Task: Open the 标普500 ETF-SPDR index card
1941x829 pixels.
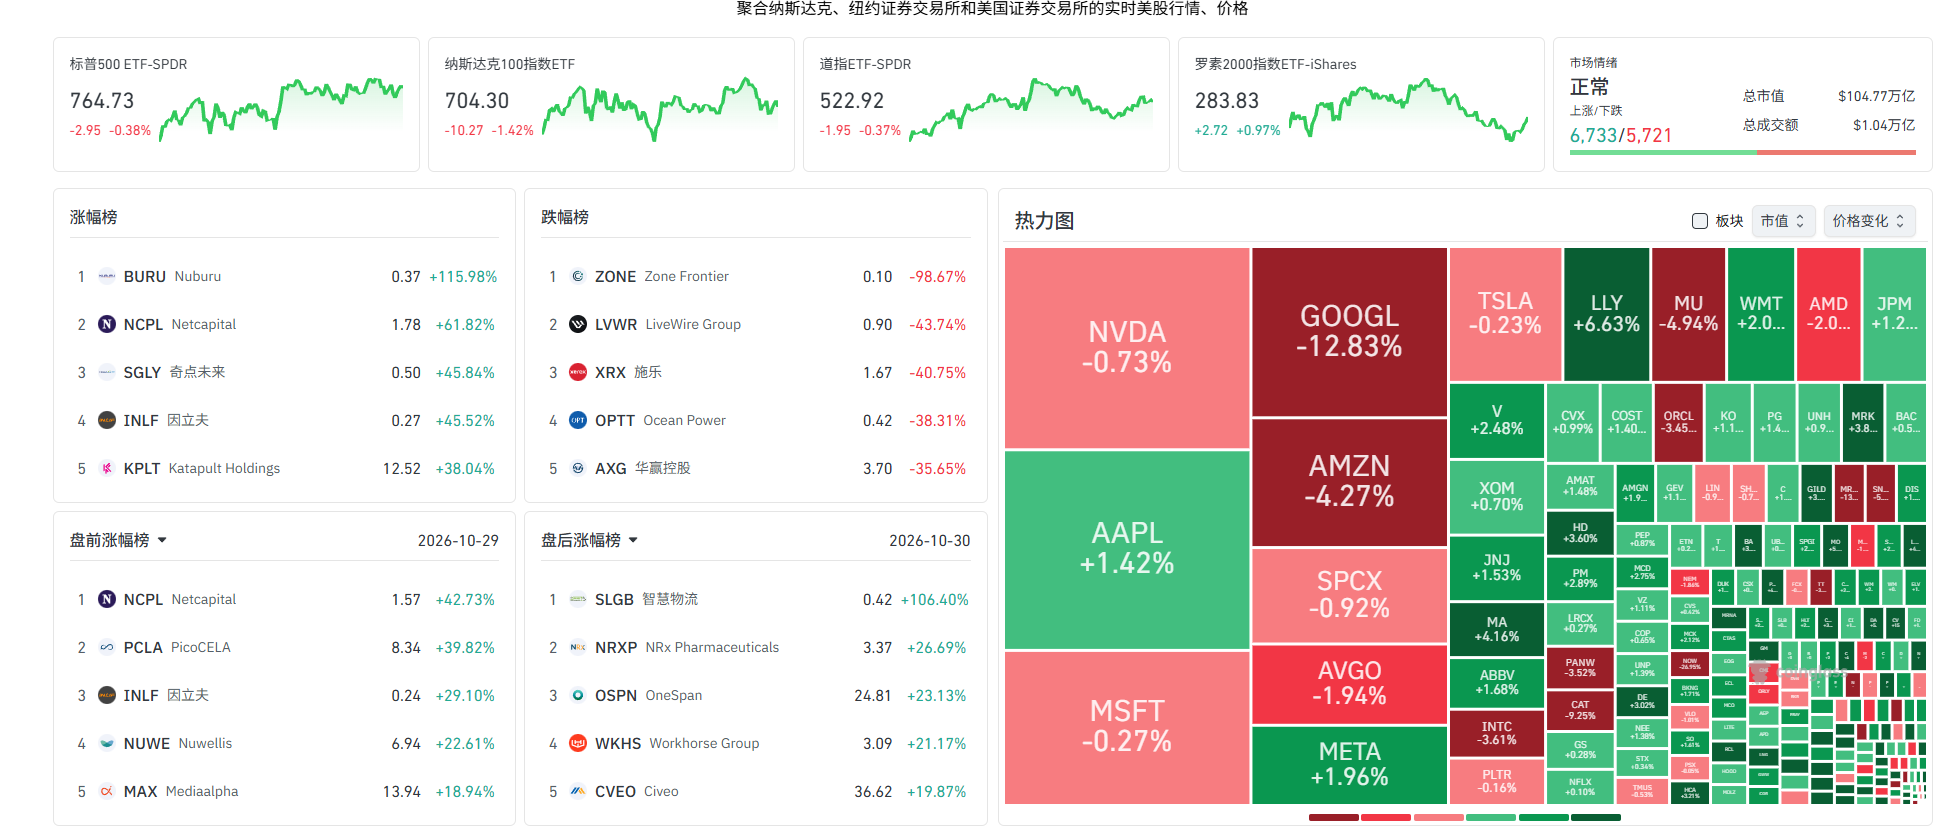Action: (236, 105)
